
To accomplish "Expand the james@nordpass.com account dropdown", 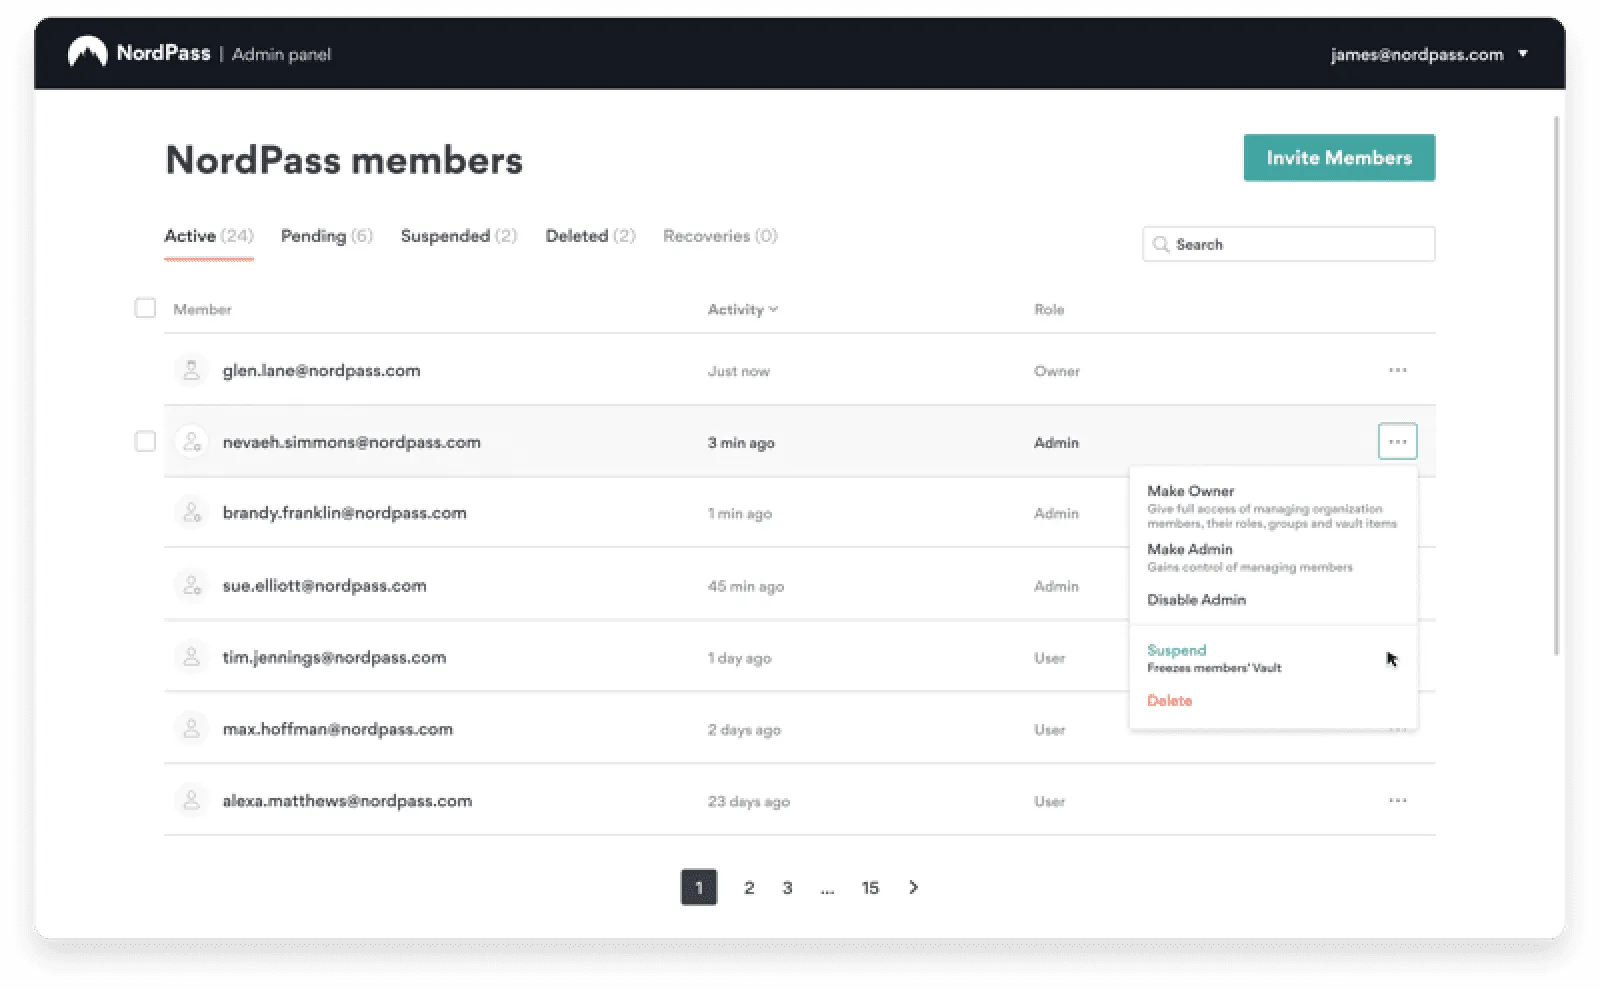I will [1522, 54].
